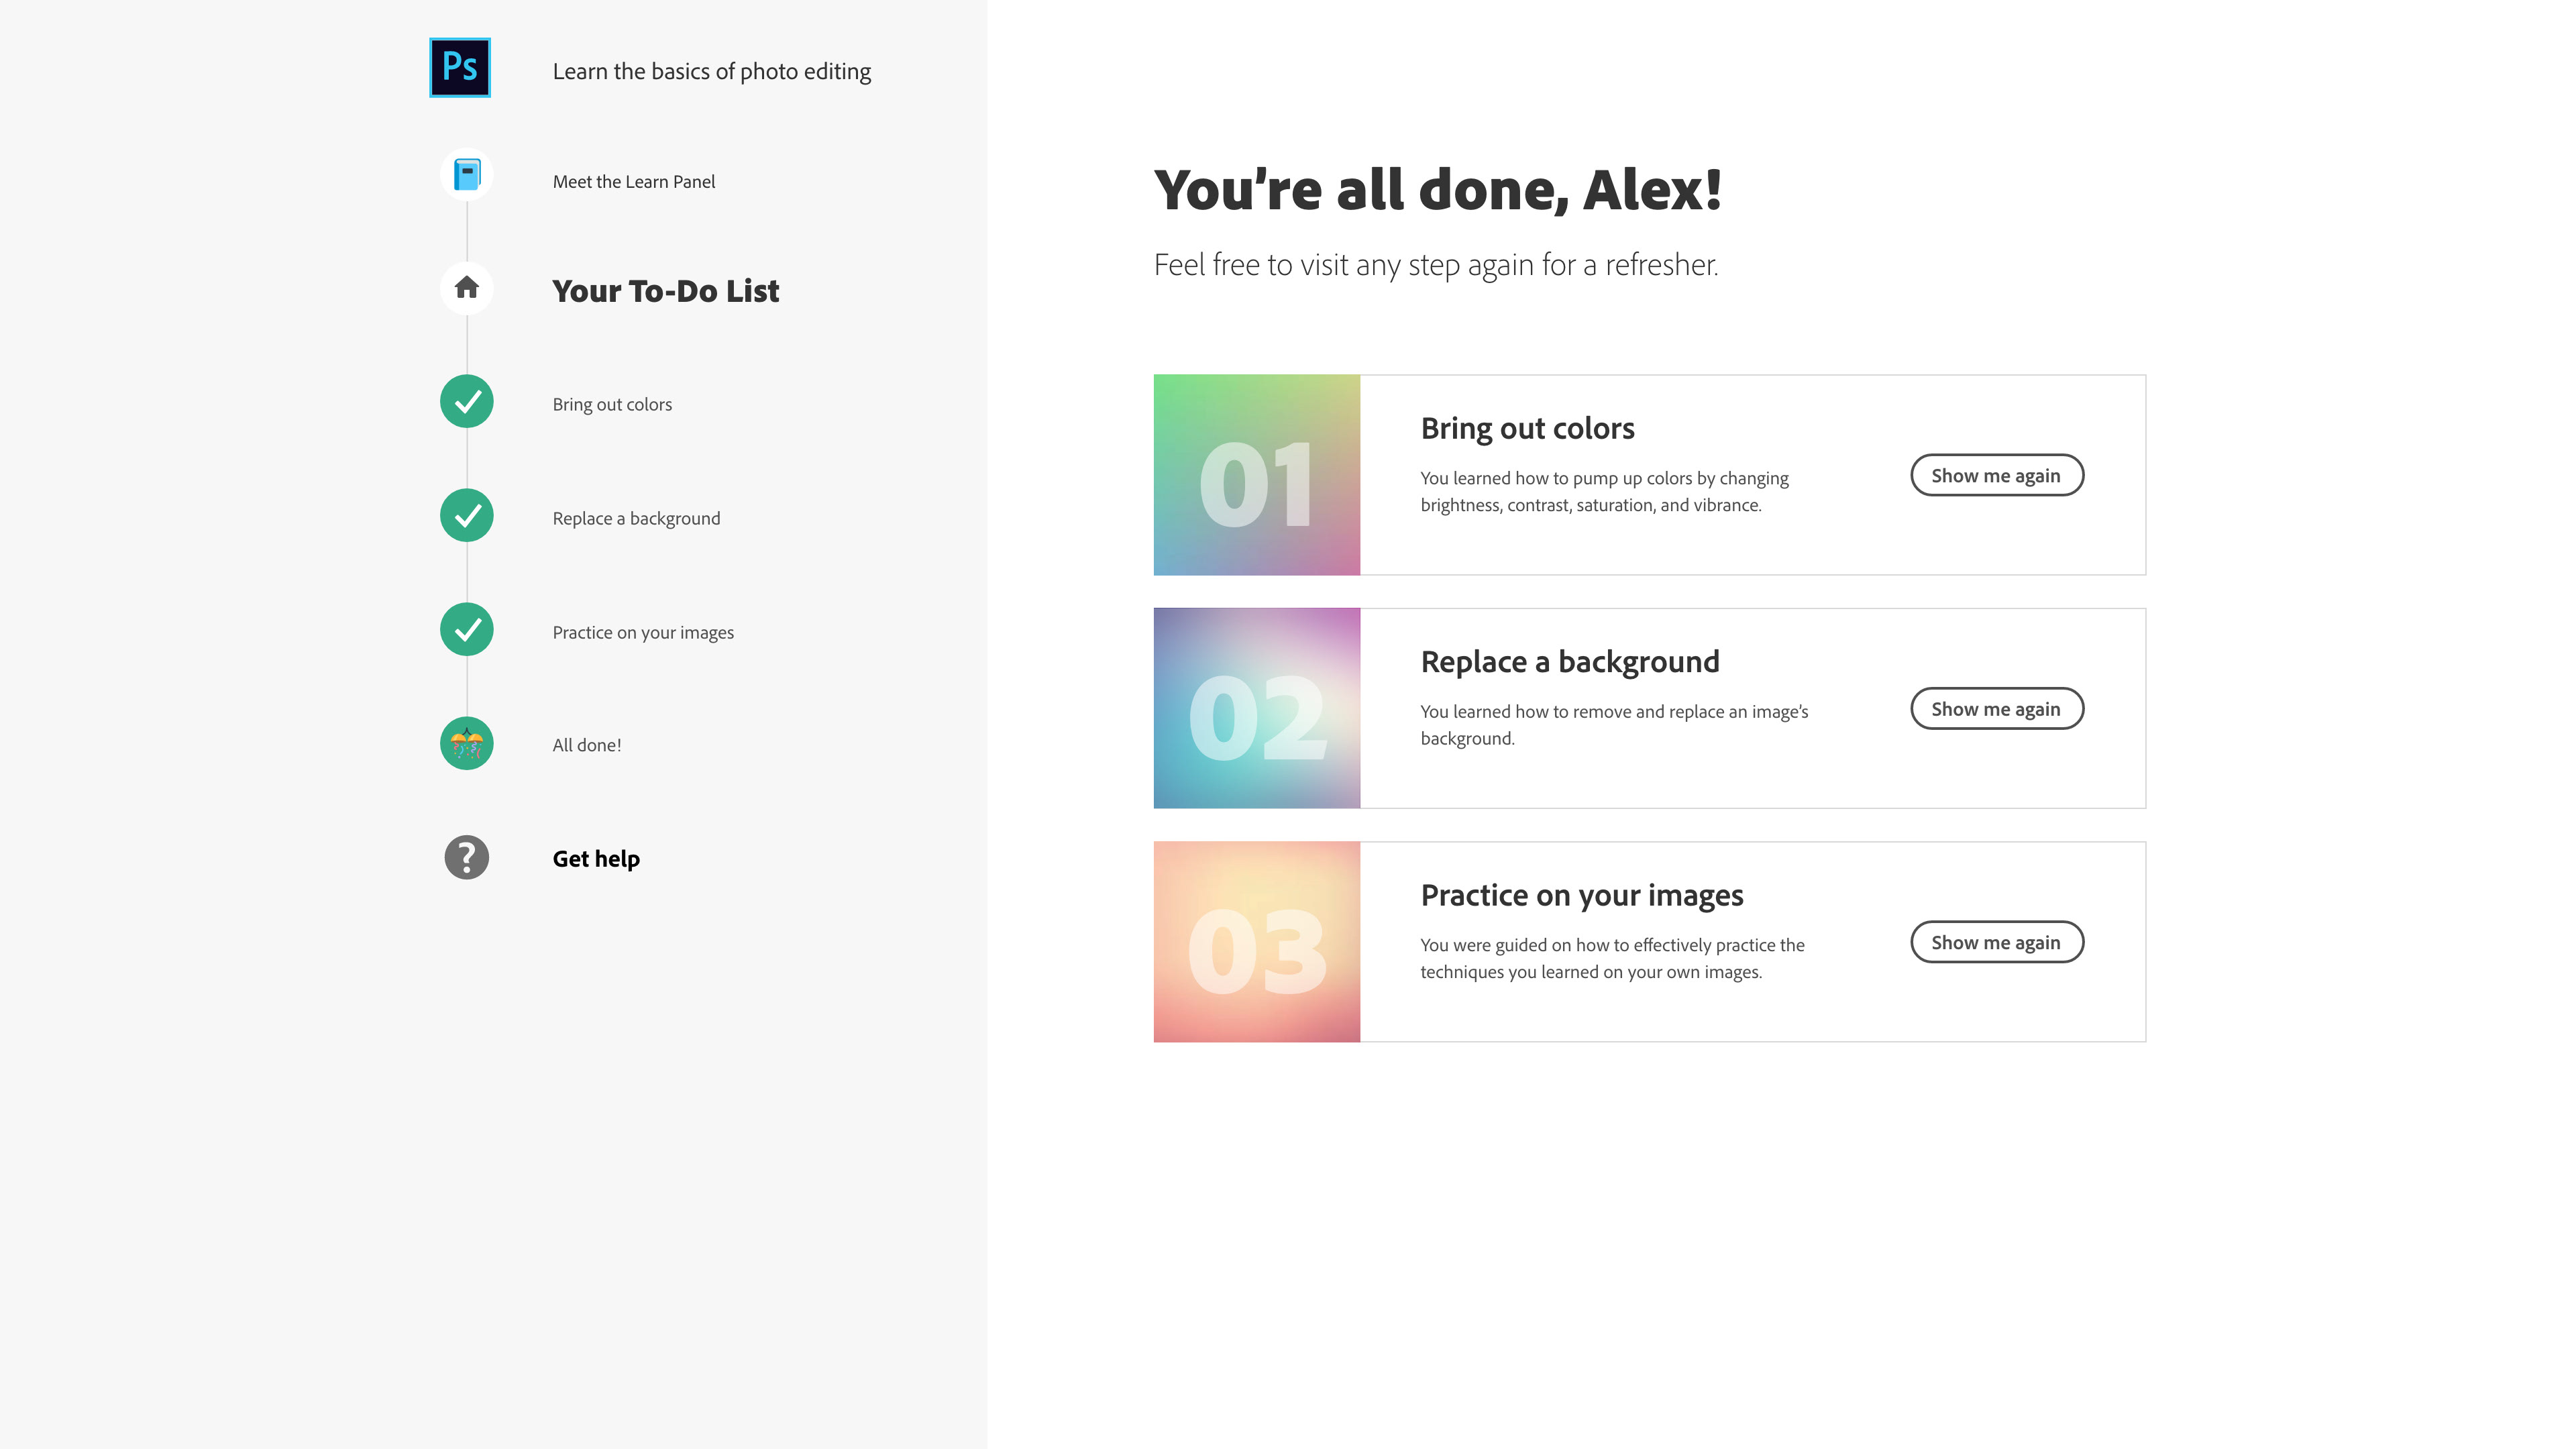Click the 03 gradient thumbnail
The height and width of the screenshot is (1449, 2576).
pos(1257,942)
